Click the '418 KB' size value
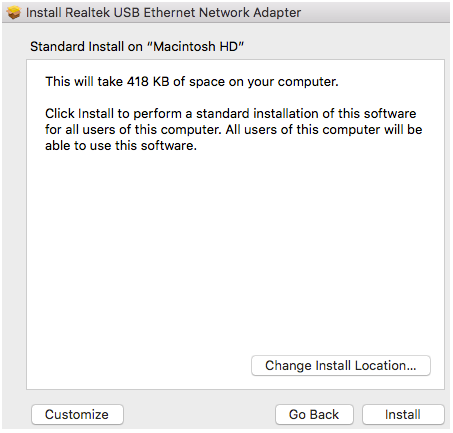Viewport: 453px width, 433px height. 148,82
